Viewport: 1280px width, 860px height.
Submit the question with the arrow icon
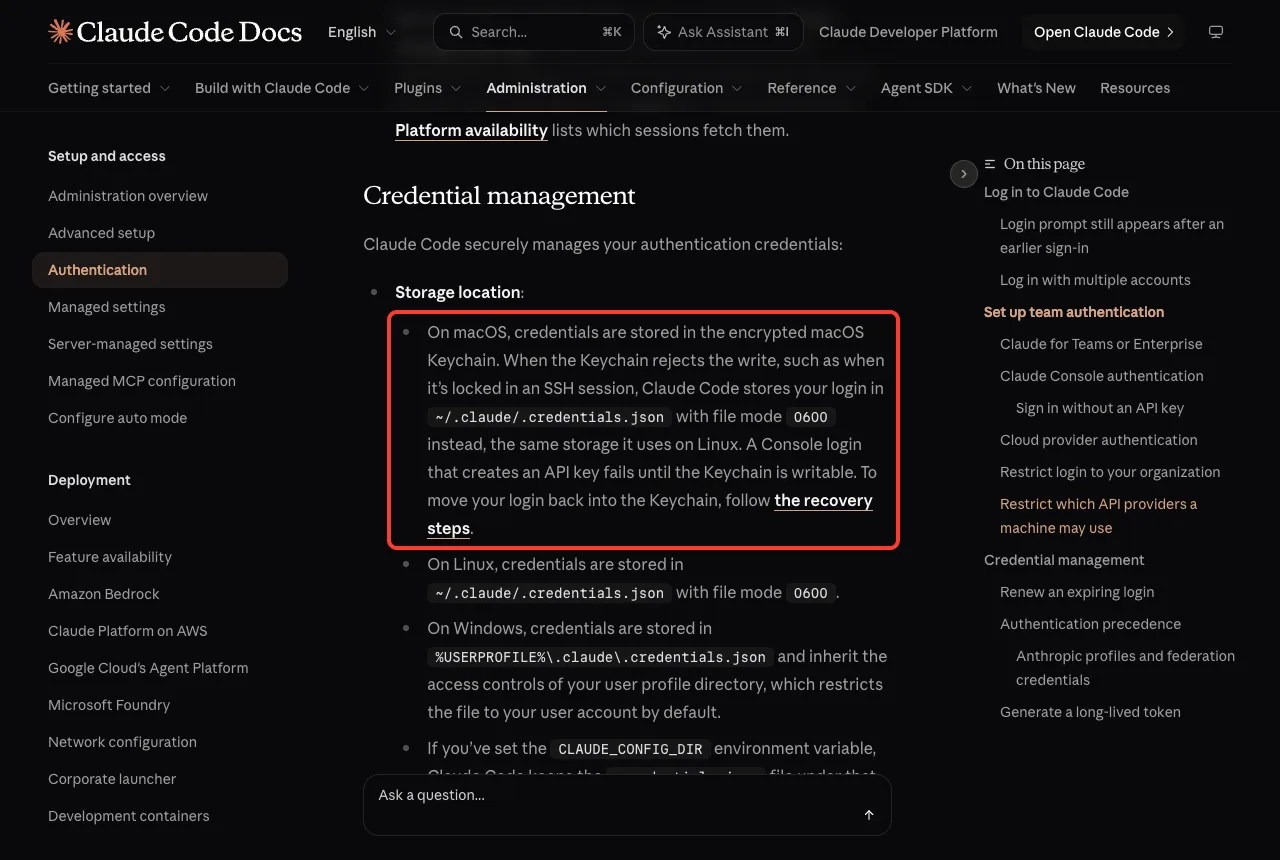(x=869, y=815)
